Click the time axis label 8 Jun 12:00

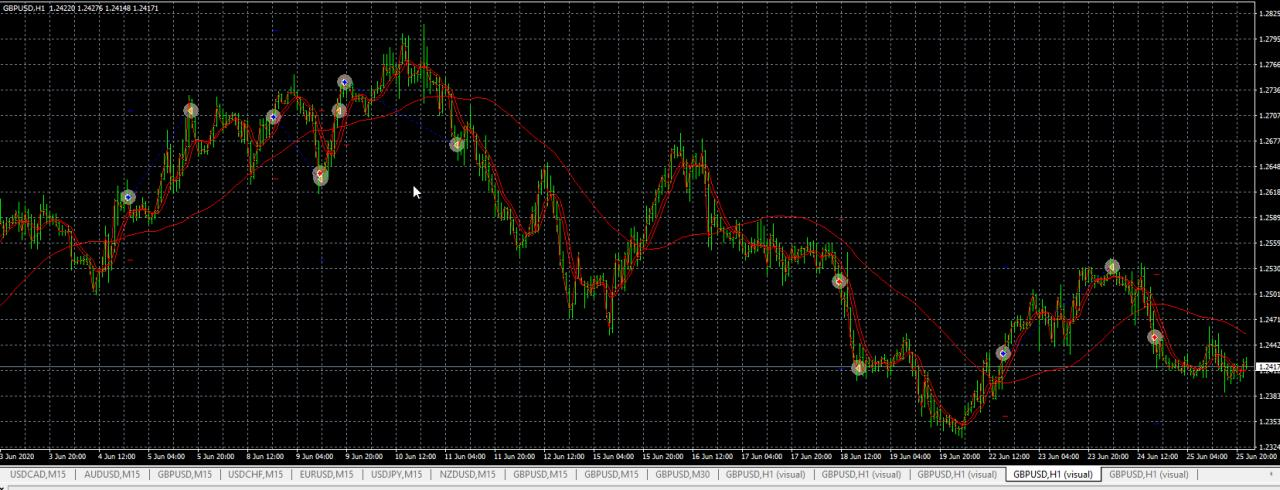pos(266,456)
